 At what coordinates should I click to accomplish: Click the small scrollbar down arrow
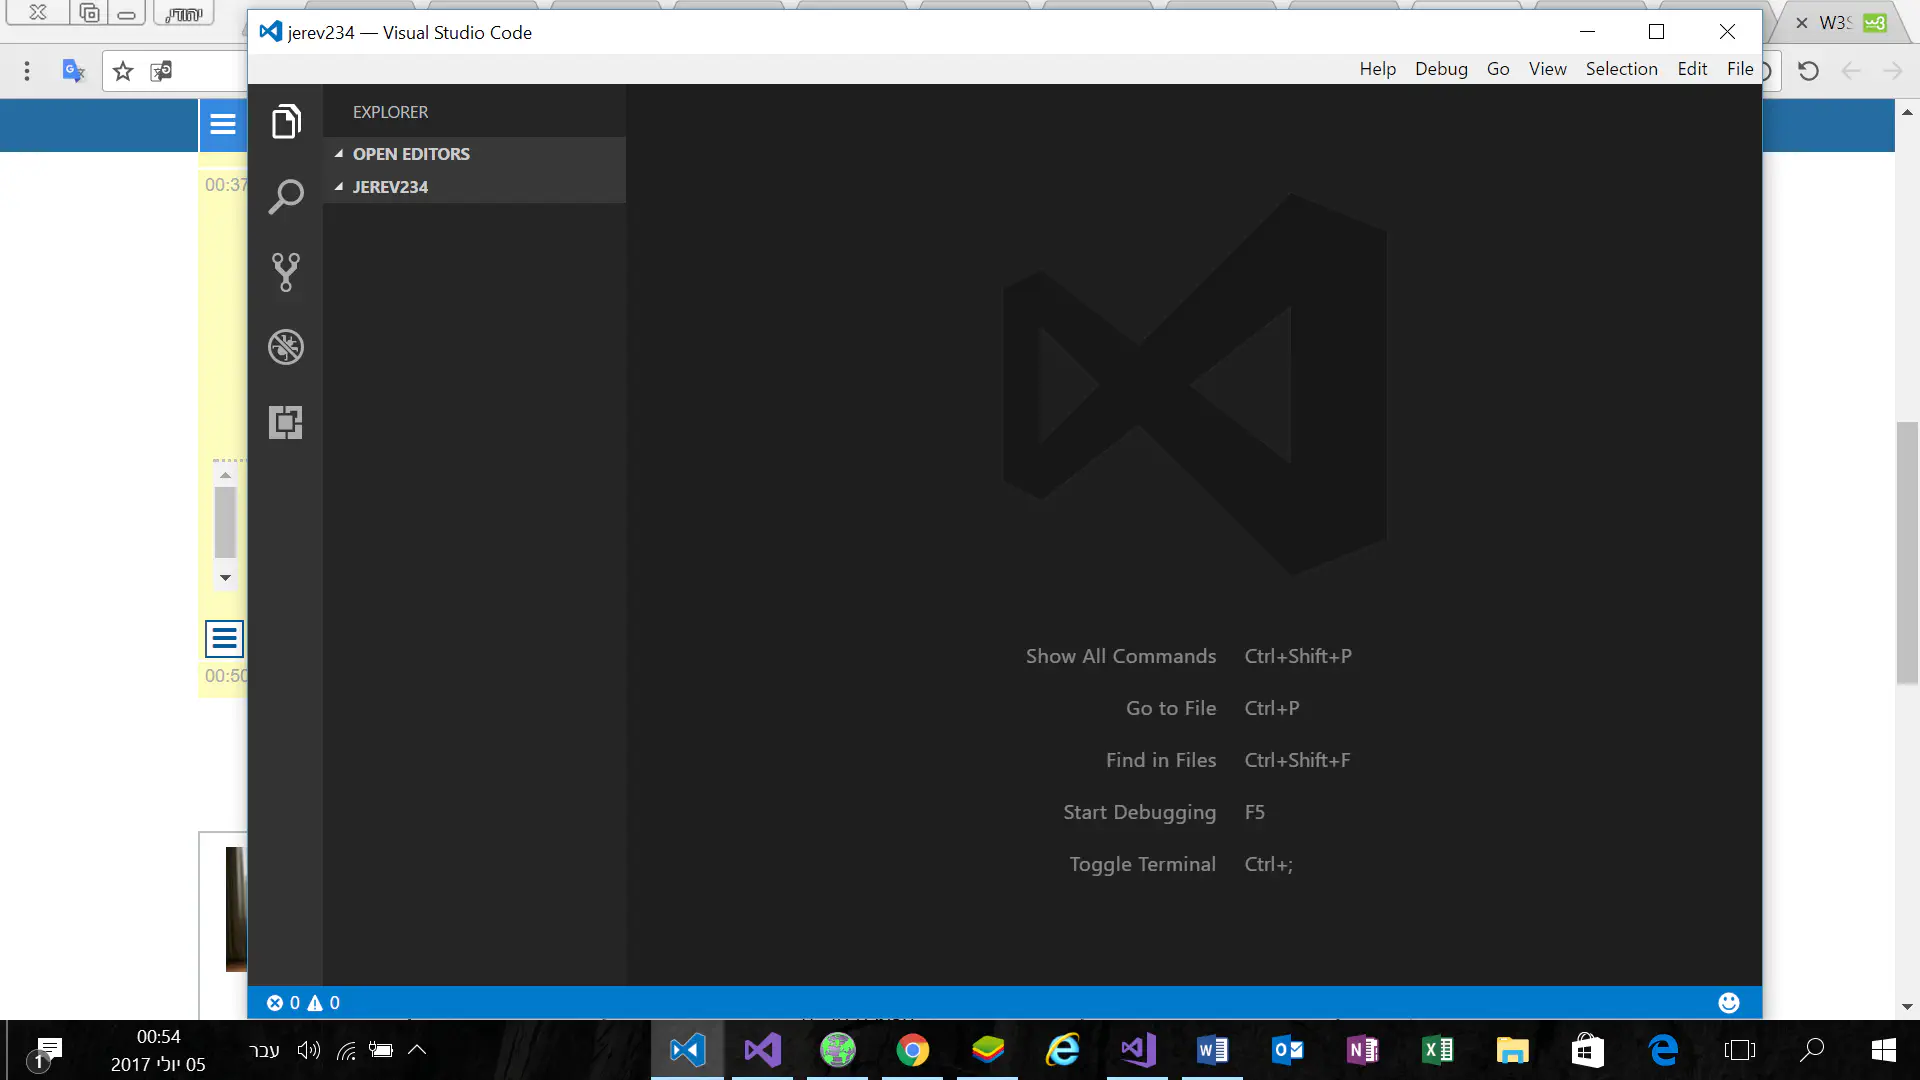226,578
